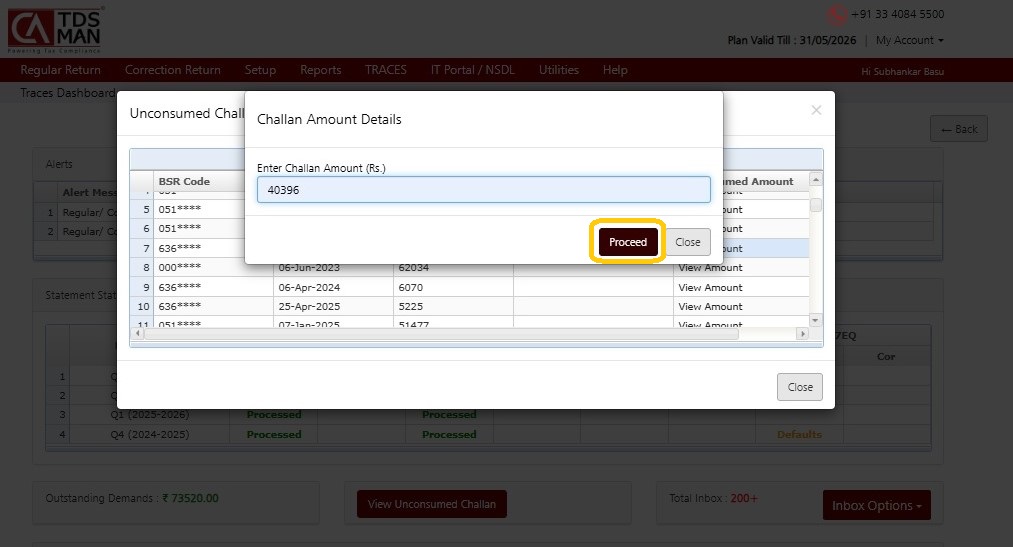Open the My Account dropdown
Viewport: 1013px width, 547px height.
tap(909, 40)
